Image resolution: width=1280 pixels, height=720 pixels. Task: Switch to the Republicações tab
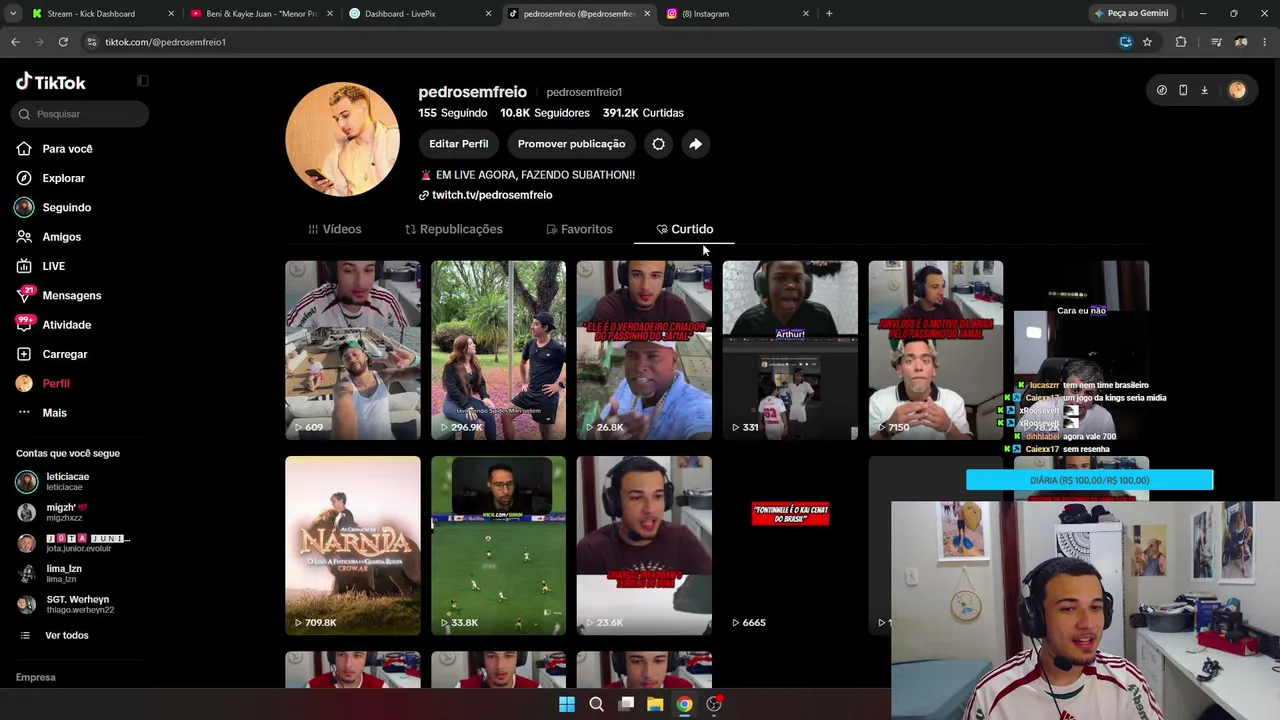(x=453, y=229)
